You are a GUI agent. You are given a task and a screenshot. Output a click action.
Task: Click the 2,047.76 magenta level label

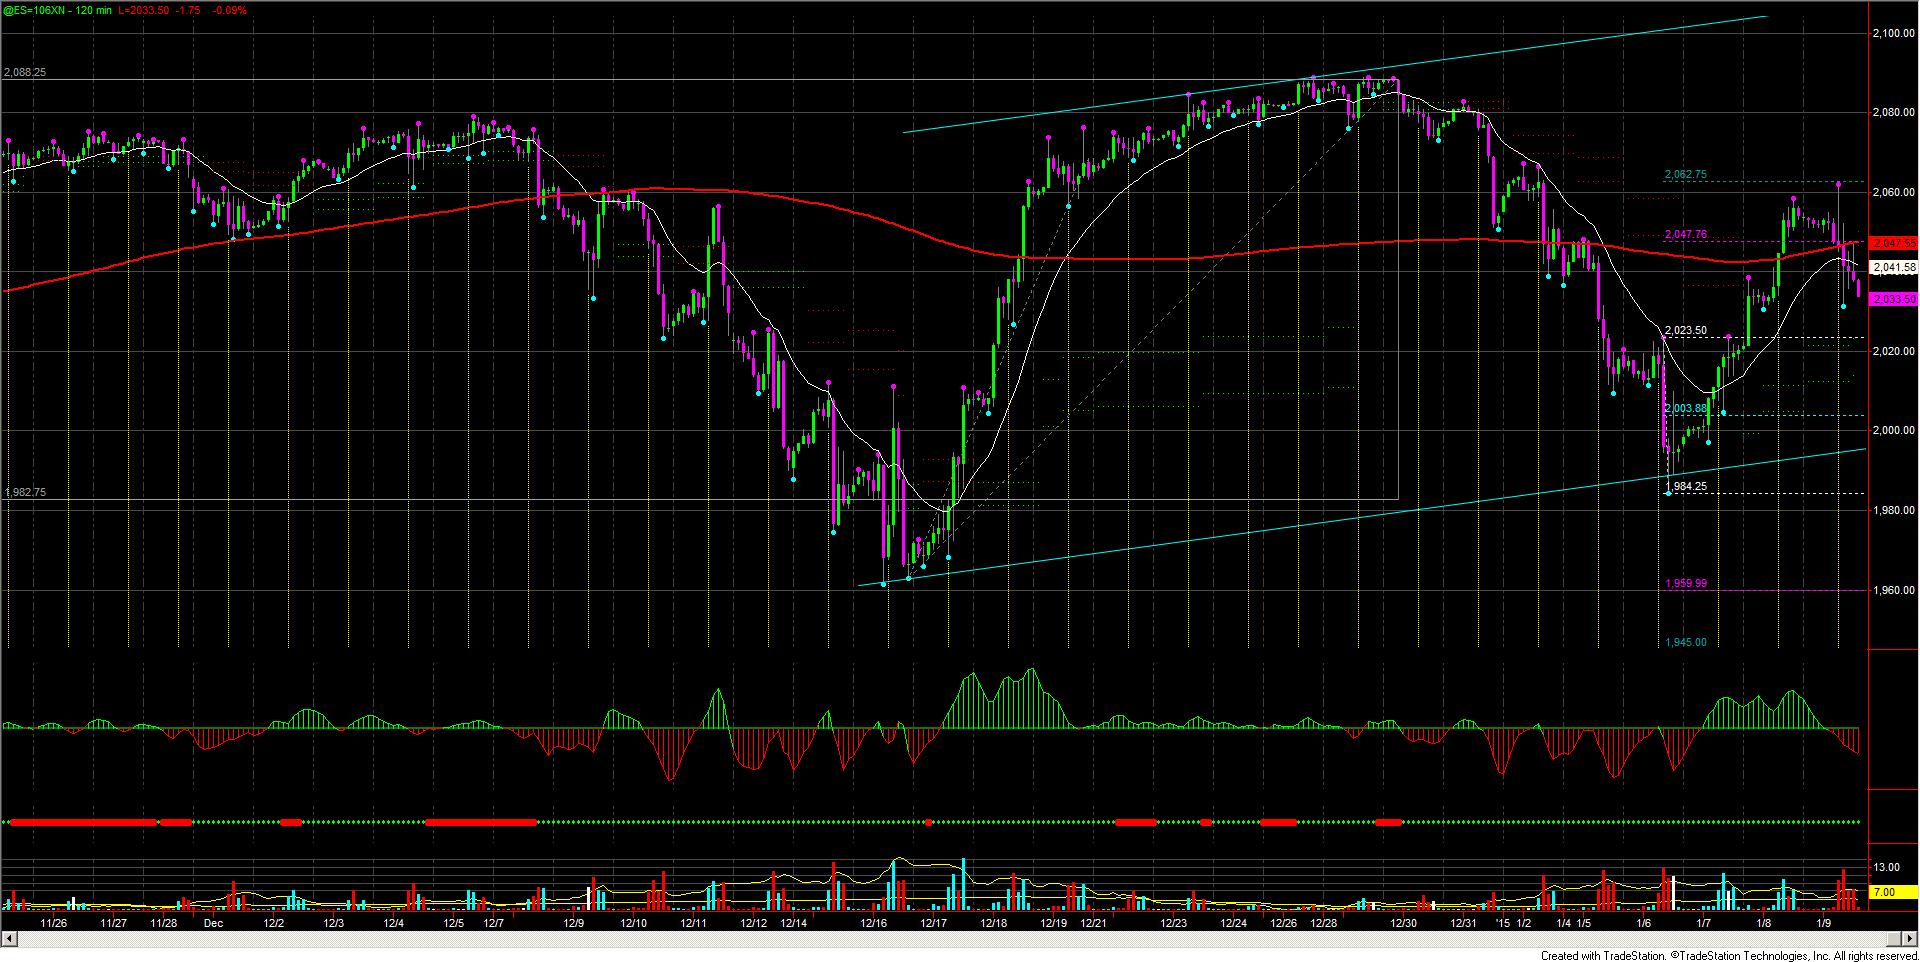pos(1685,235)
